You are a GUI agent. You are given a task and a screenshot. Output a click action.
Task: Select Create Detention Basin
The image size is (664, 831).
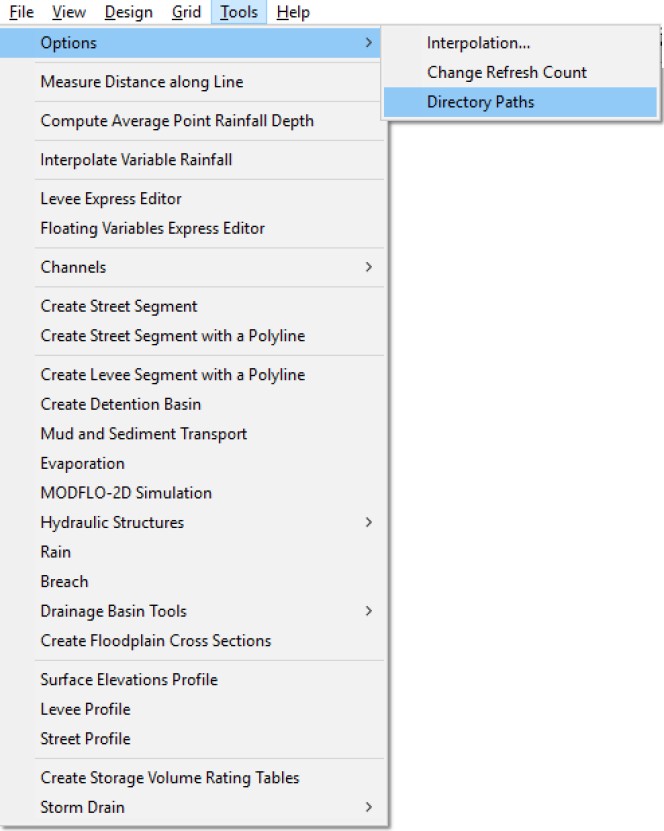(120, 404)
